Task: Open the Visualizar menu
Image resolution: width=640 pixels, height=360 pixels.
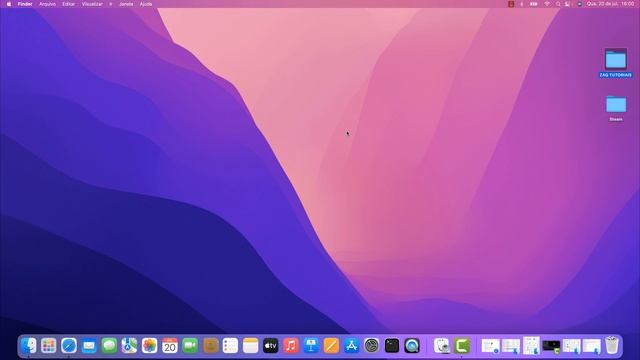Action: tap(92, 4)
